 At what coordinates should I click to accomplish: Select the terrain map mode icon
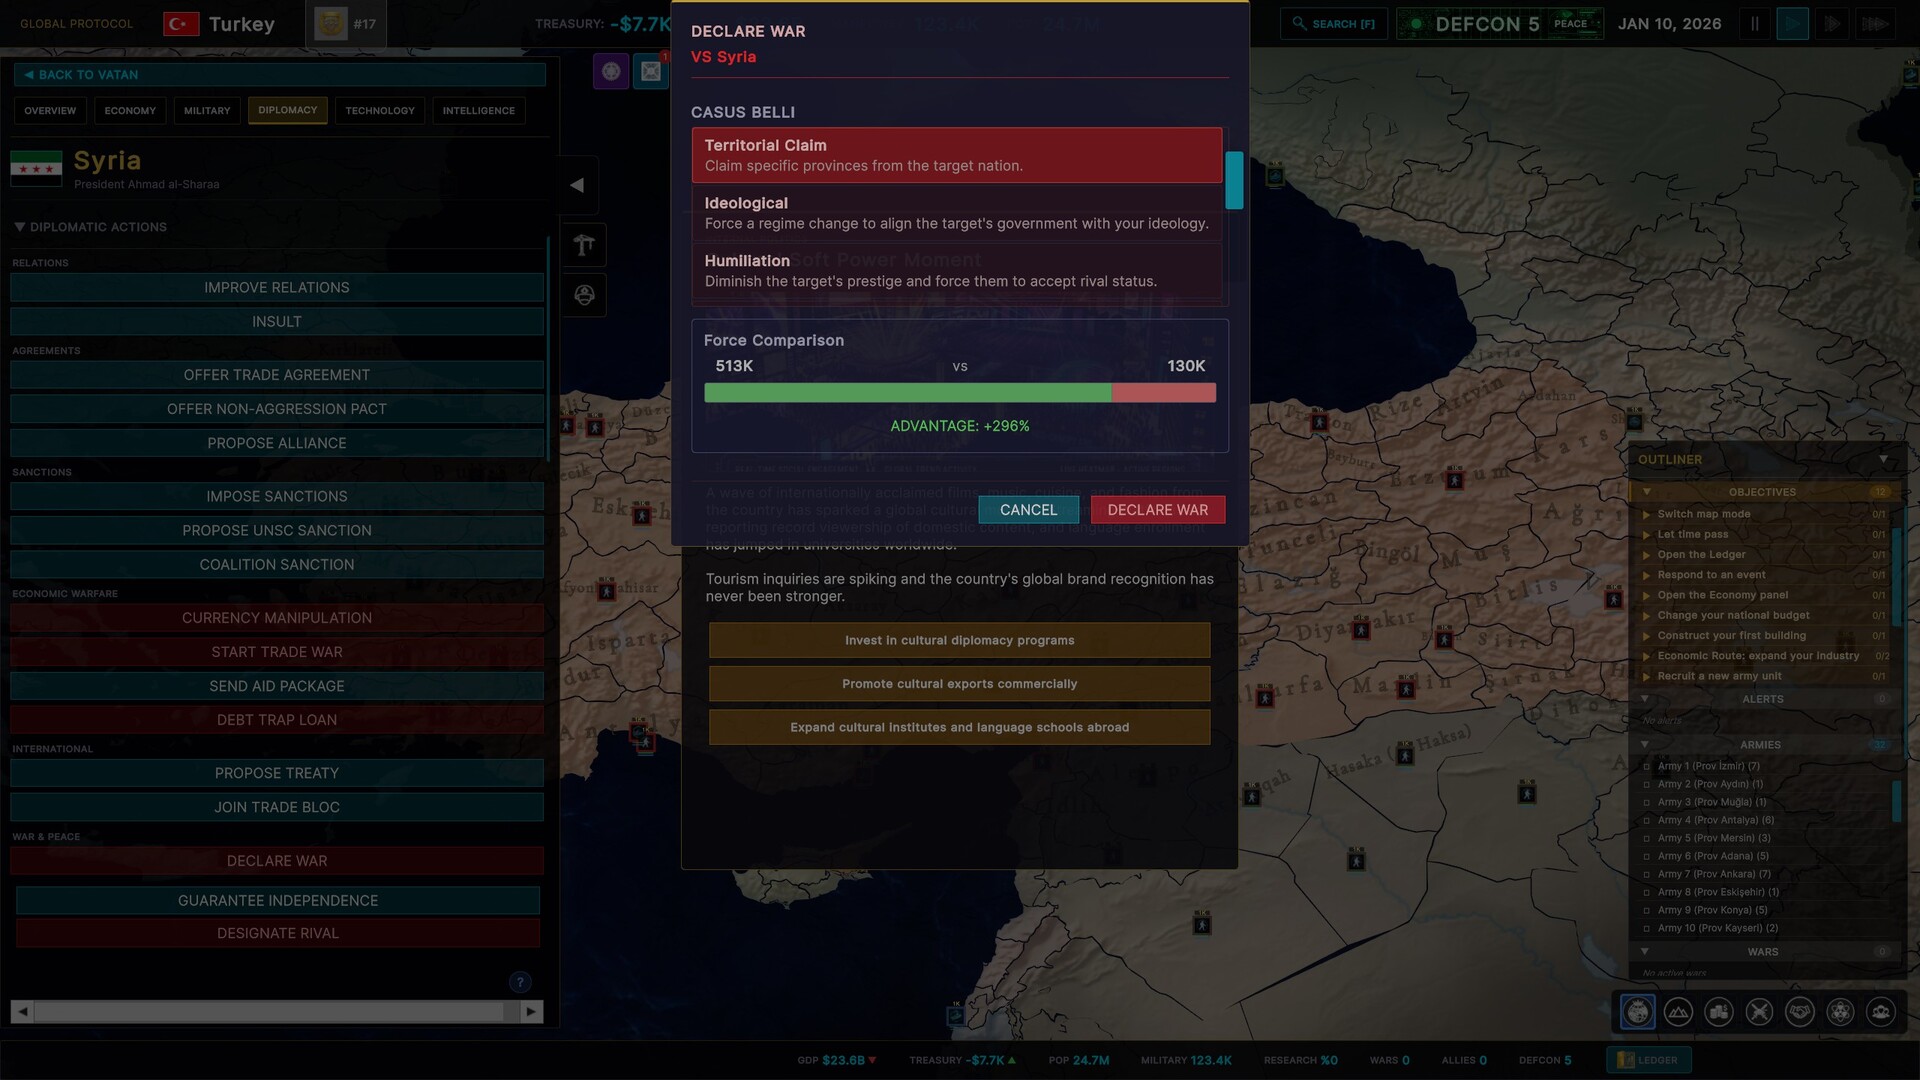click(x=1678, y=1012)
